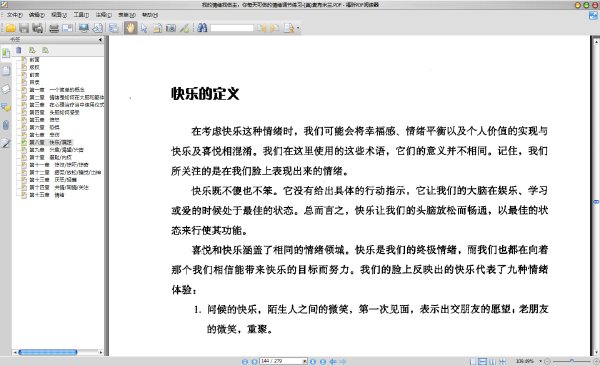This screenshot has width=600, height=366.
Task: Select bookmark 第三章 in the tree
Action: coord(66,105)
